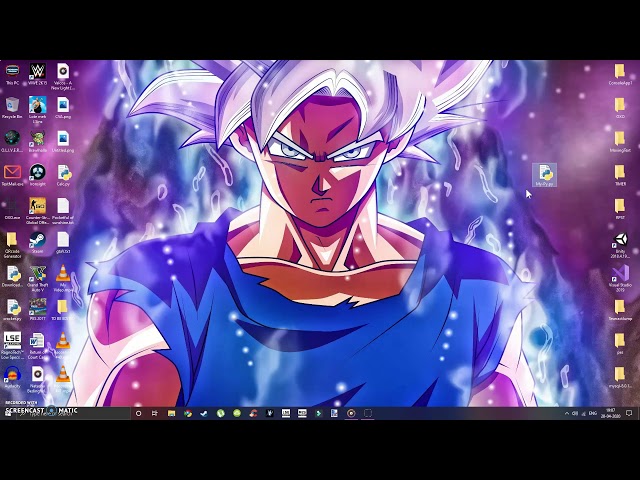Select the highlighted Python file near cursor
This screenshot has width=640, height=480.
[x=544, y=175]
